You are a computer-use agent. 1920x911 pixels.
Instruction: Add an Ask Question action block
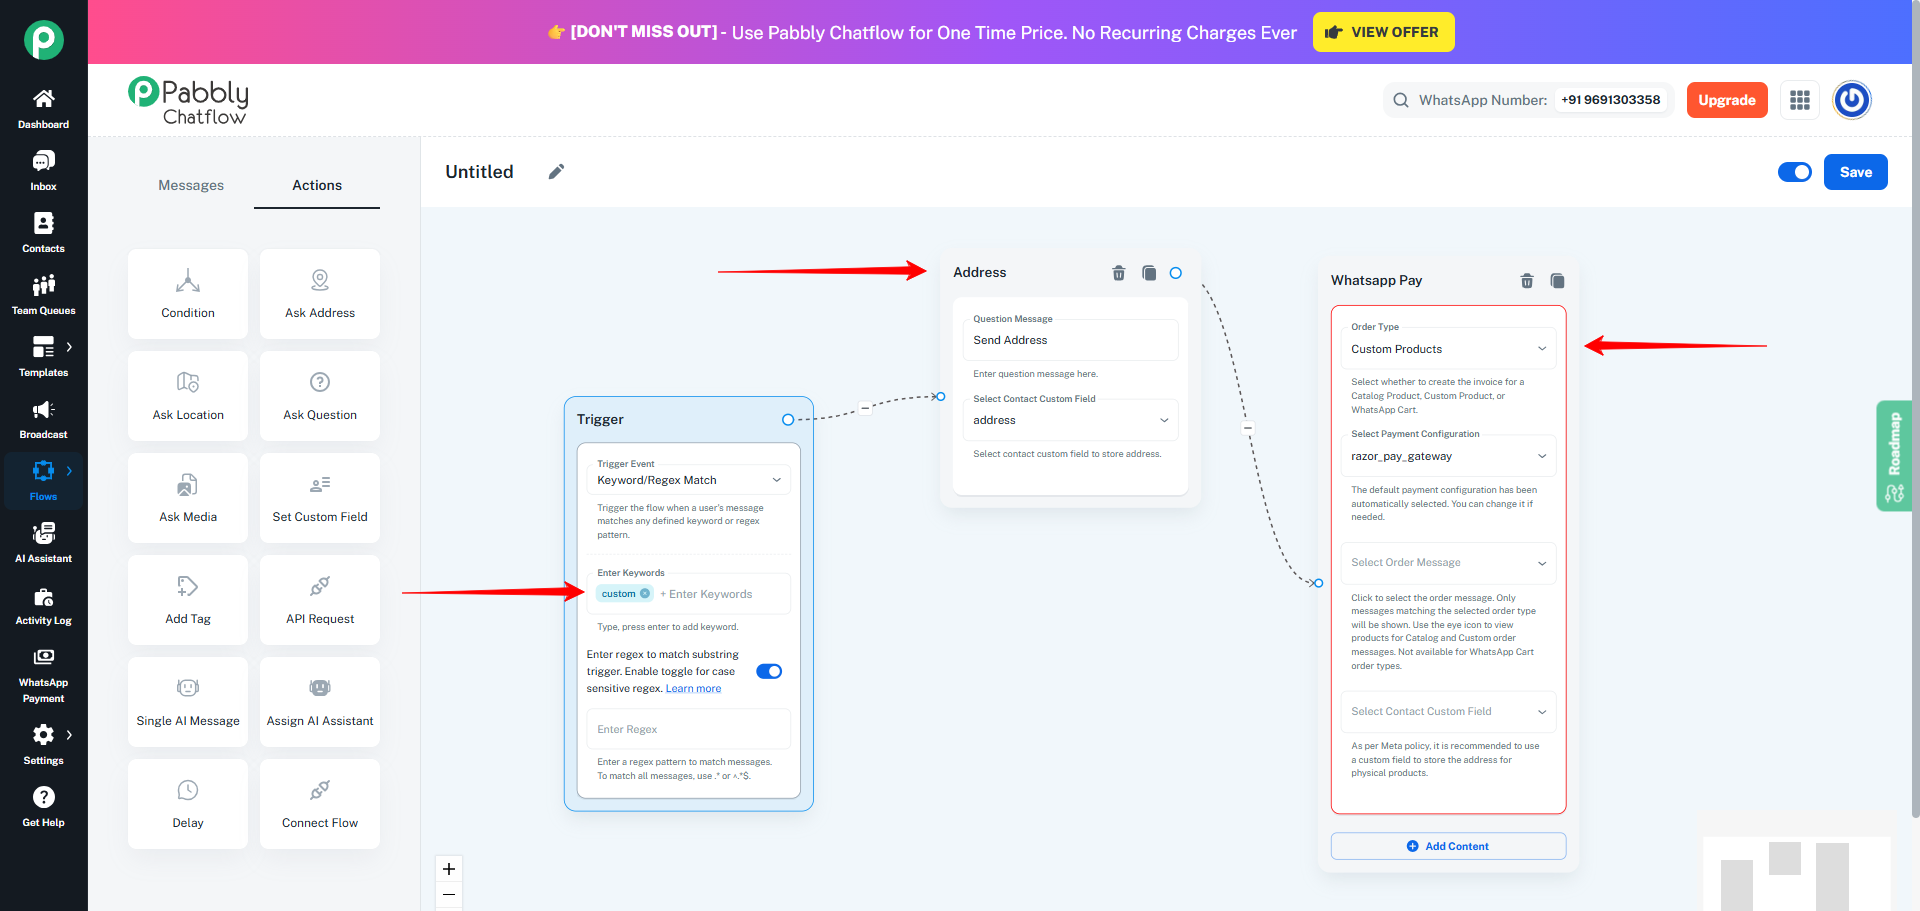[320, 396]
